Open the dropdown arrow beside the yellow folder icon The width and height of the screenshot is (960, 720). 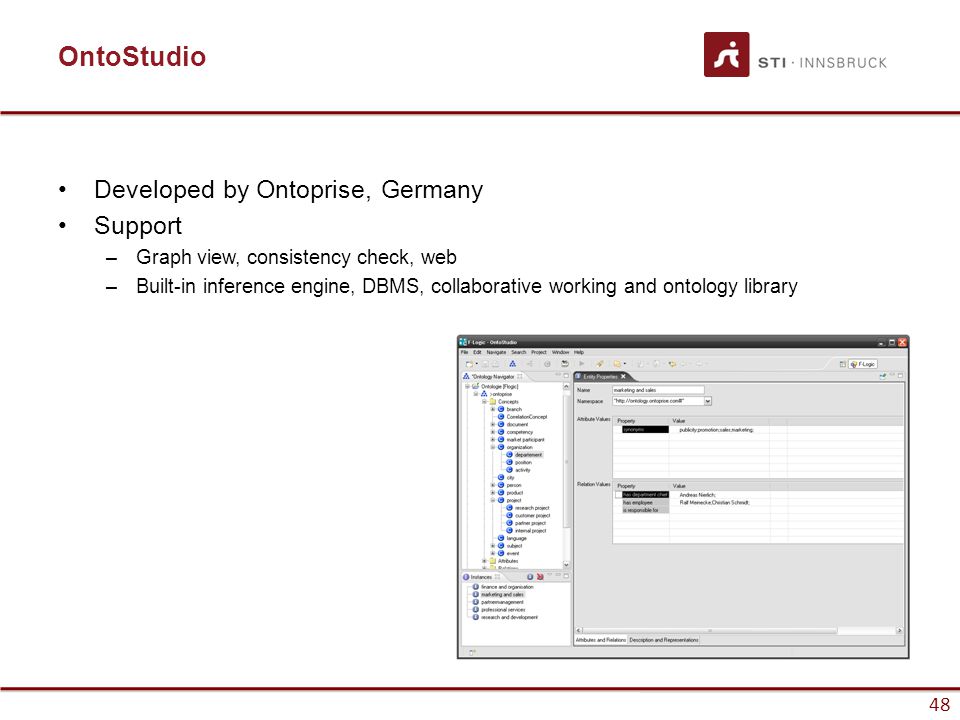[624, 364]
